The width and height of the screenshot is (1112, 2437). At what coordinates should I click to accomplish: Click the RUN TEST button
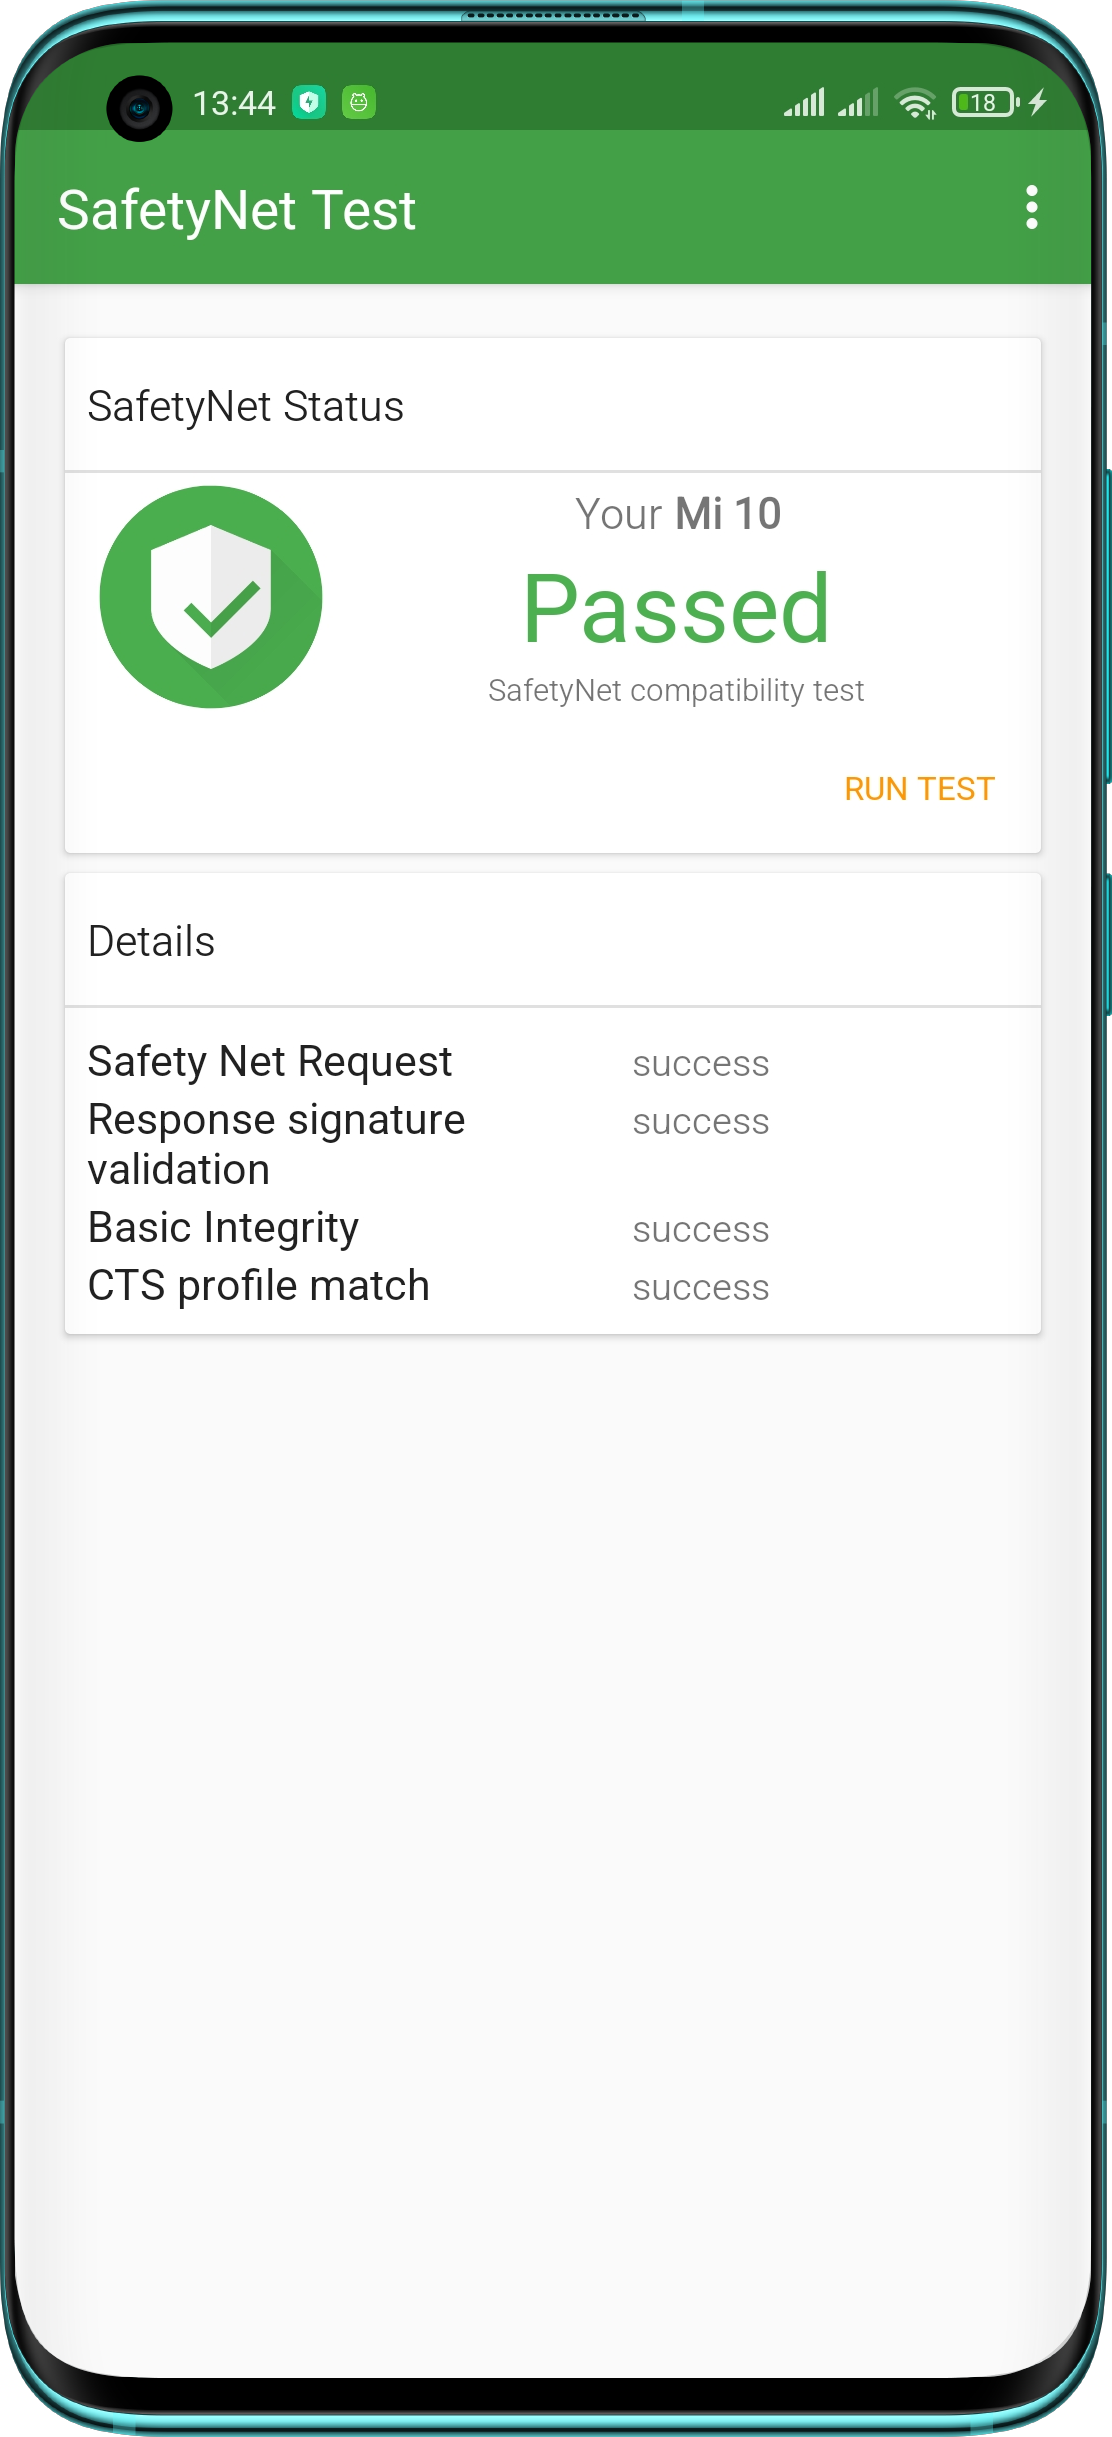[x=919, y=789]
